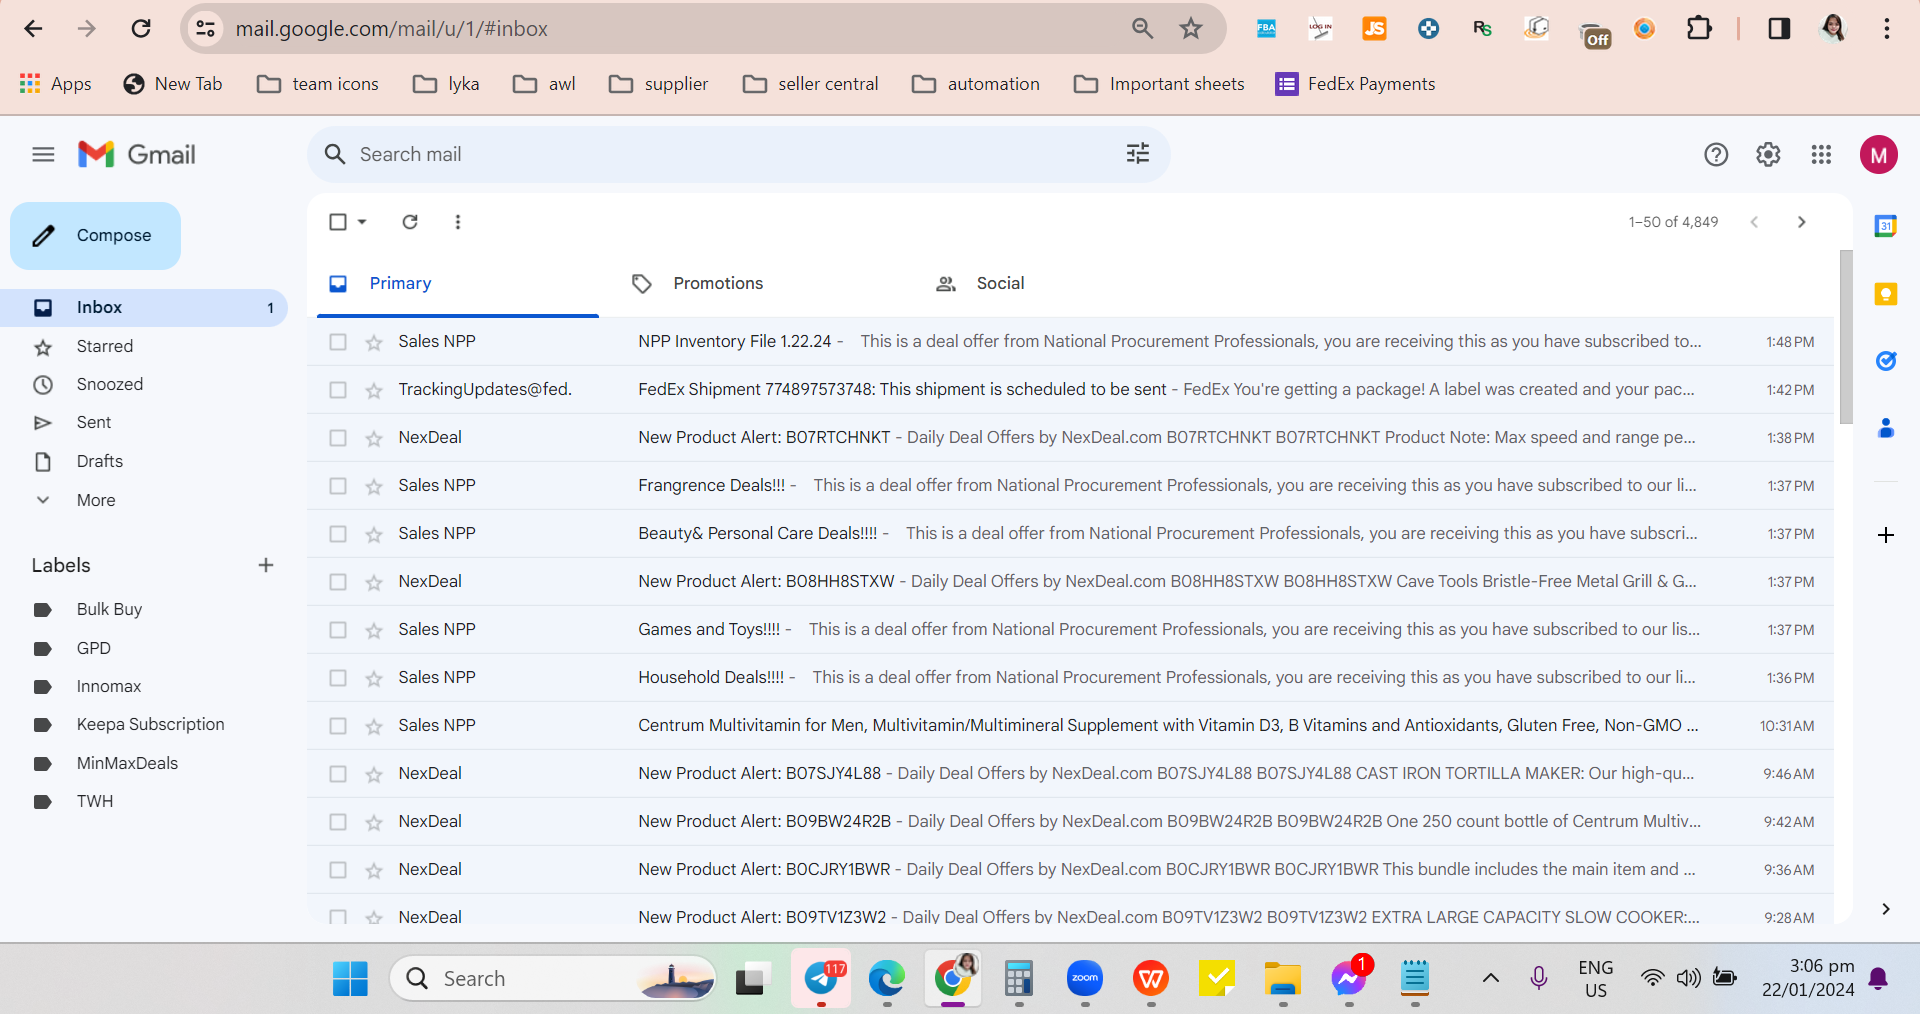The width and height of the screenshot is (1920, 1014).
Task: Select the B08HH8STXW Product Alert email checkbox
Action: (338, 582)
